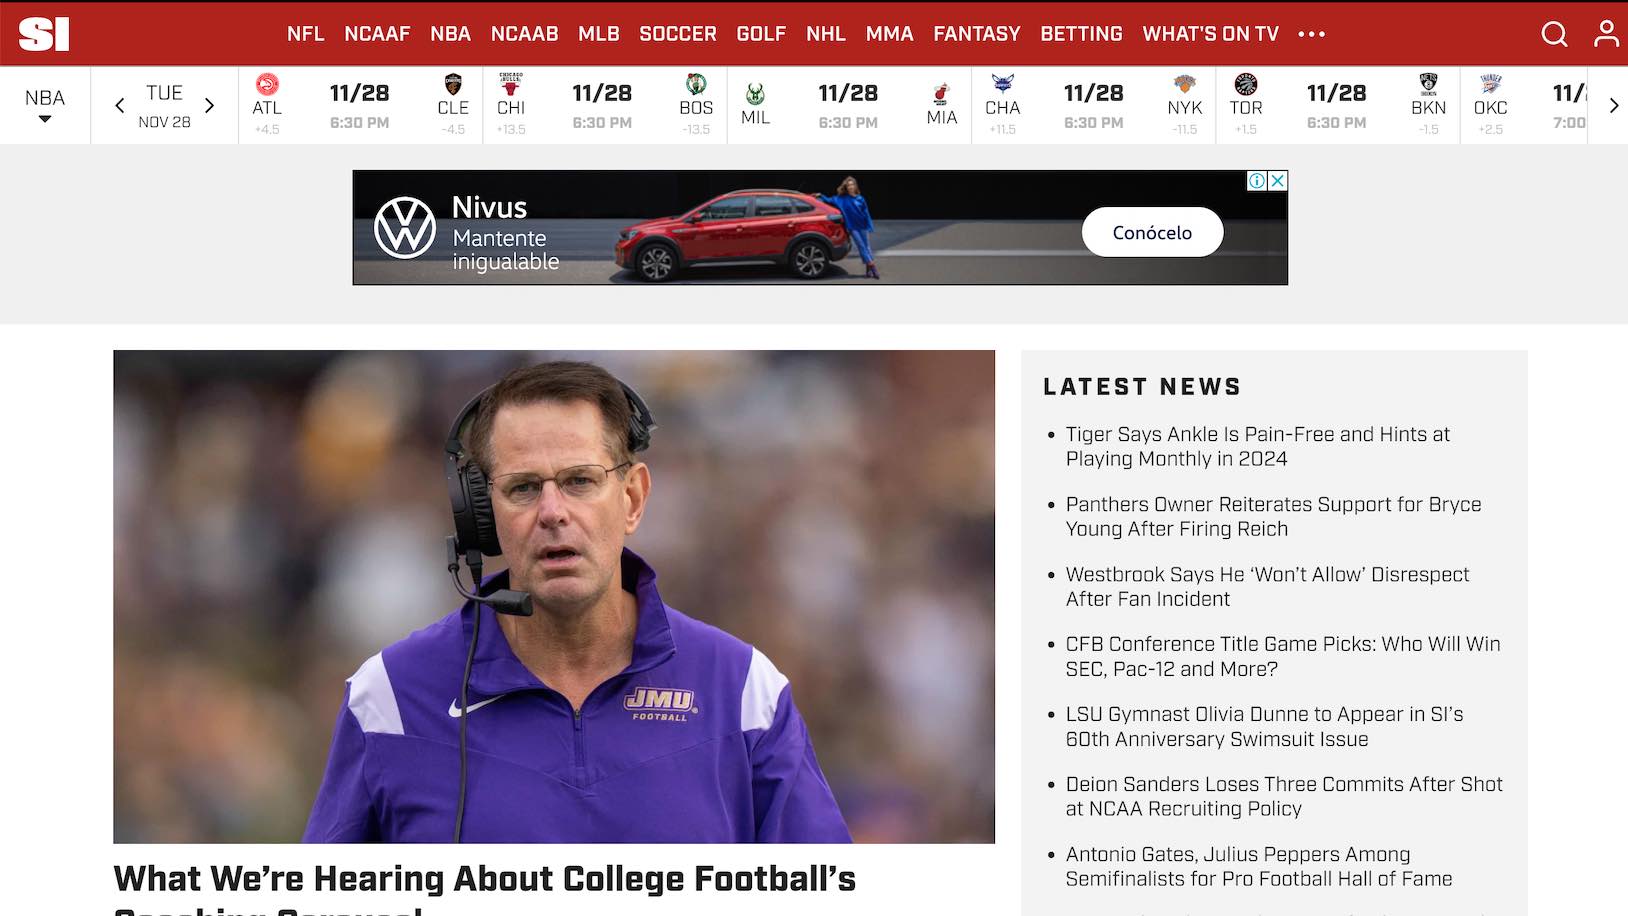Image resolution: width=1628 pixels, height=916 pixels.
Task: Open College Football's coaching headline
Action: (x=485, y=888)
